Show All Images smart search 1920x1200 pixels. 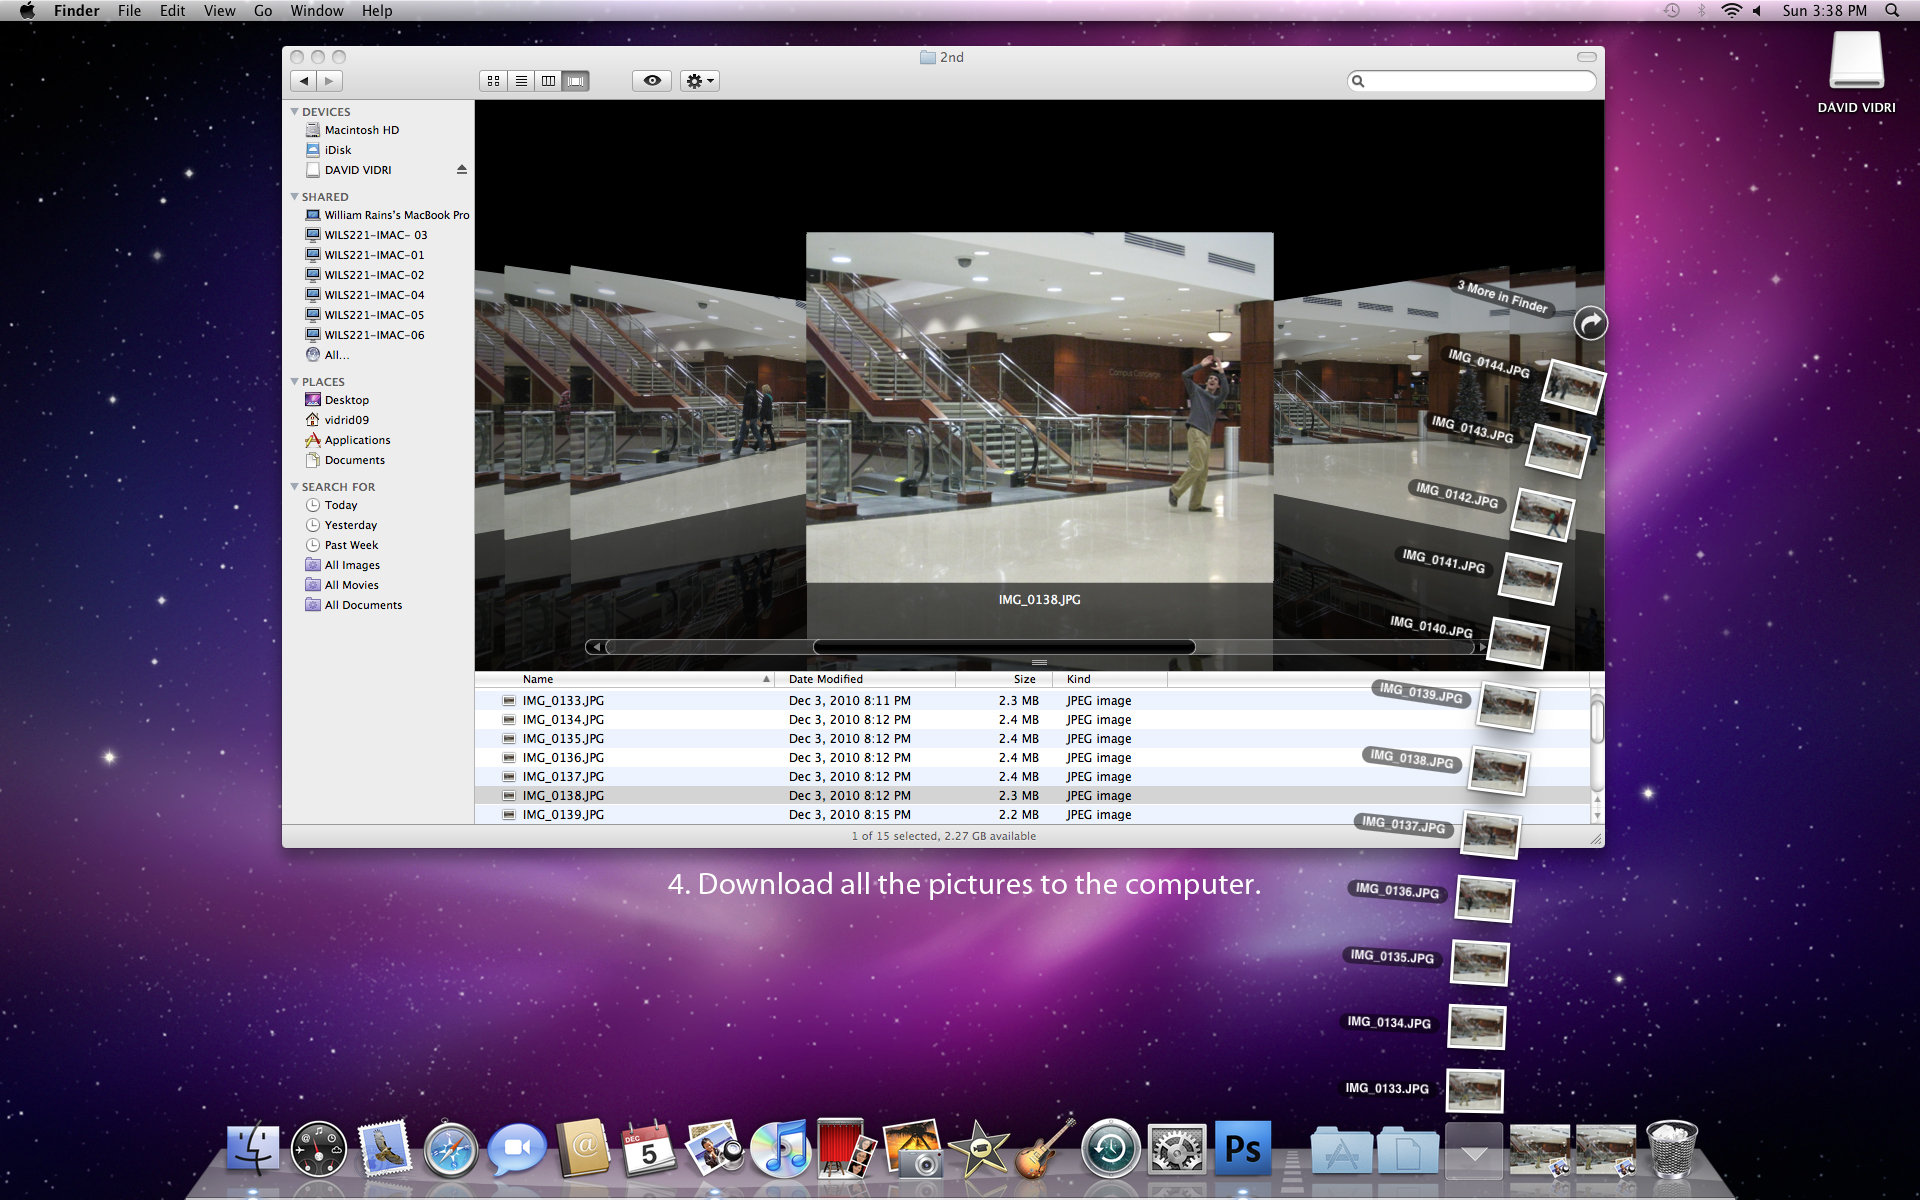[x=352, y=565]
